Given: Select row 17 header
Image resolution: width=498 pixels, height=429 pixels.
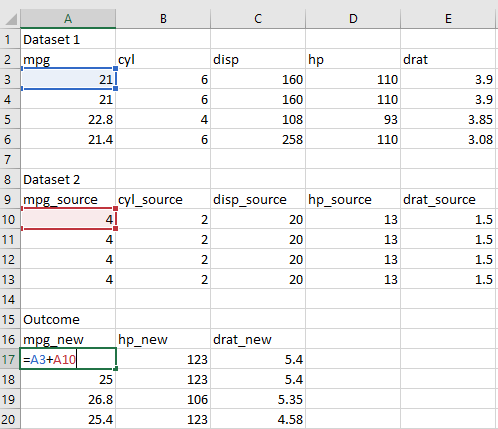Looking at the screenshot, I should point(10,359).
